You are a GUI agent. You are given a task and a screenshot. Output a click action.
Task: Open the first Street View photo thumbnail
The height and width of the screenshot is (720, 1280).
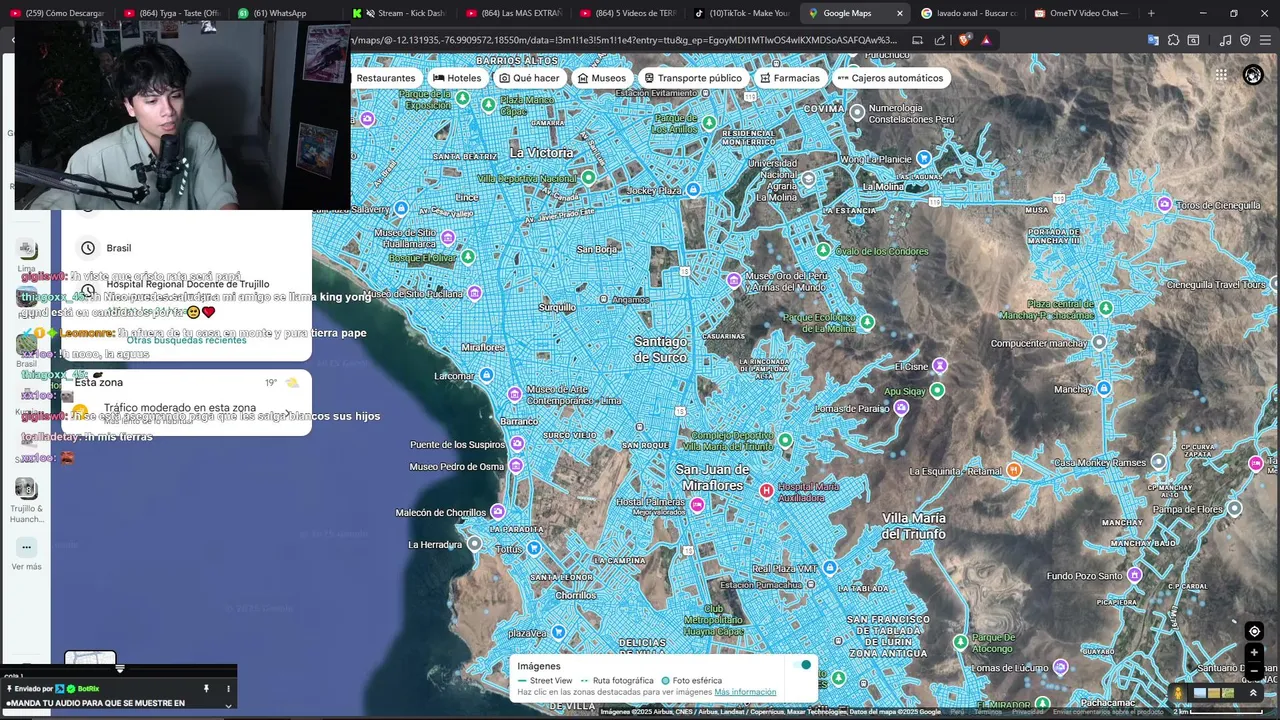[x=1200, y=693]
